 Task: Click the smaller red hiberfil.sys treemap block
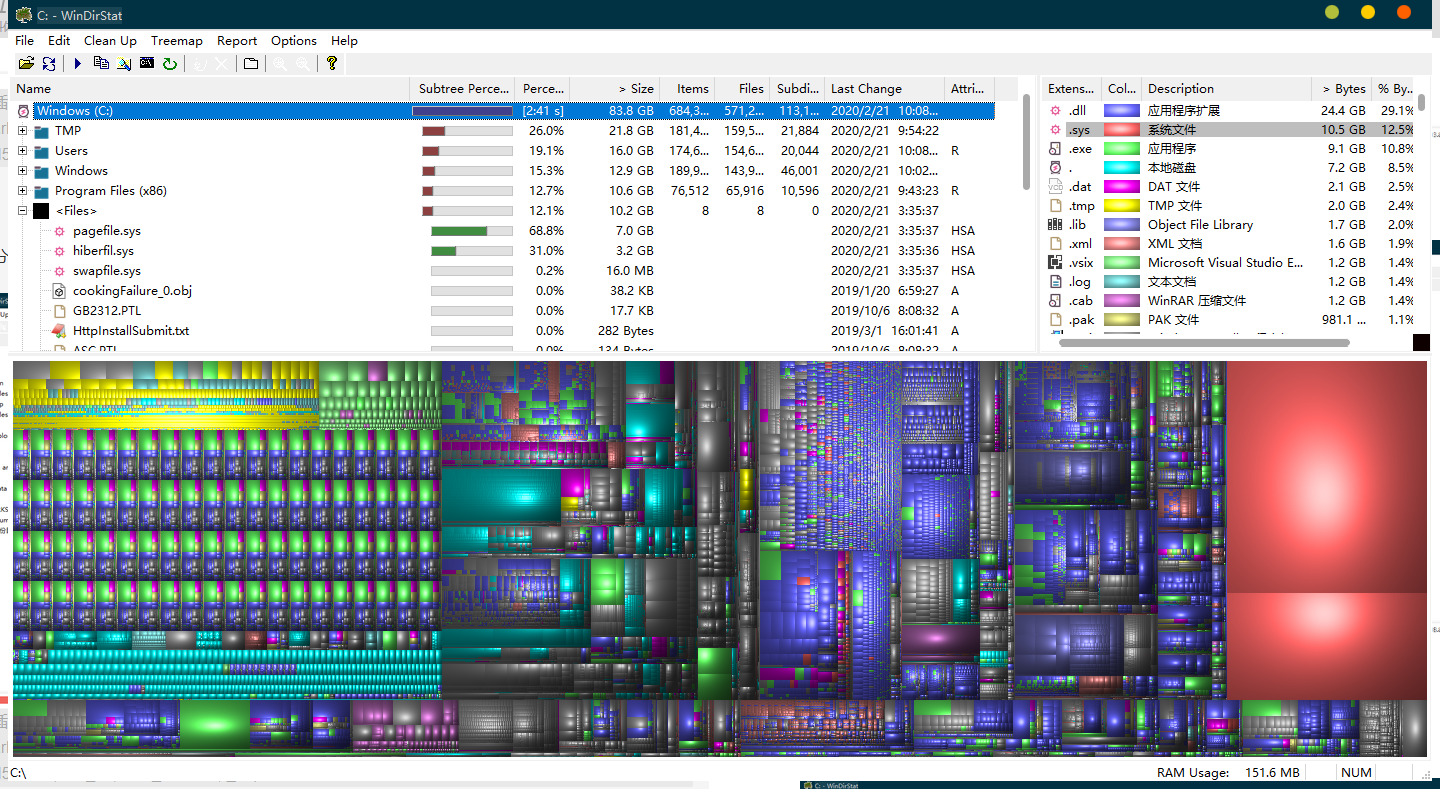(x=1327, y=646)
